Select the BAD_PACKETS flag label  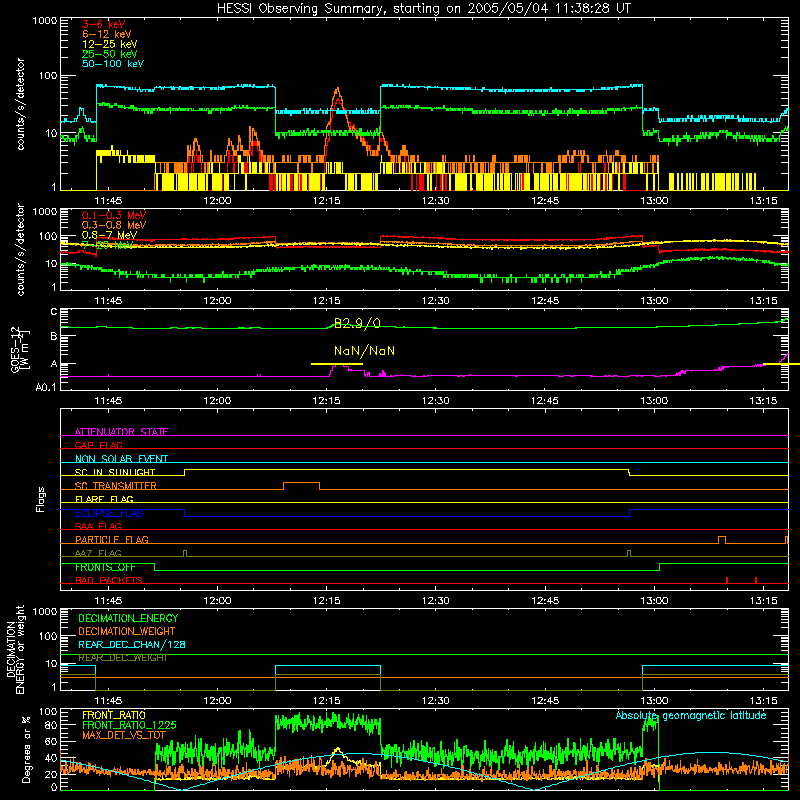coord(109,580)
